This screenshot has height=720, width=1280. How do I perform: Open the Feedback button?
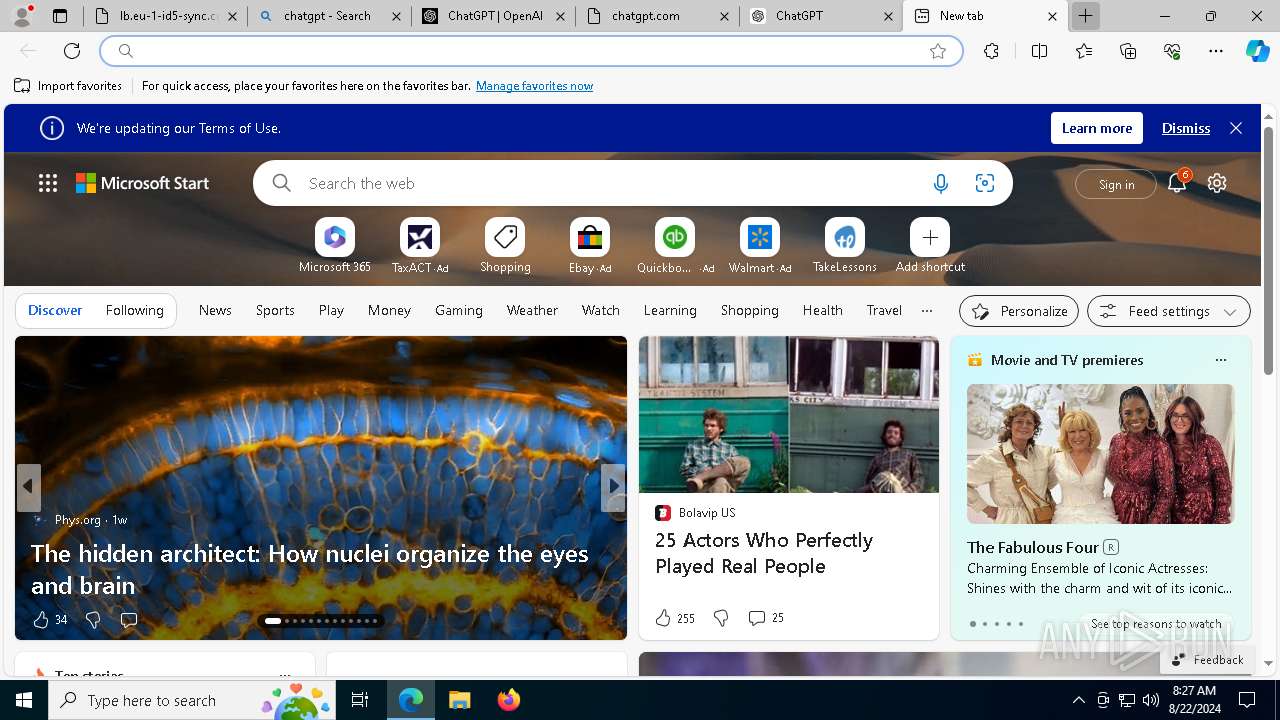(x=1207, y=659)
